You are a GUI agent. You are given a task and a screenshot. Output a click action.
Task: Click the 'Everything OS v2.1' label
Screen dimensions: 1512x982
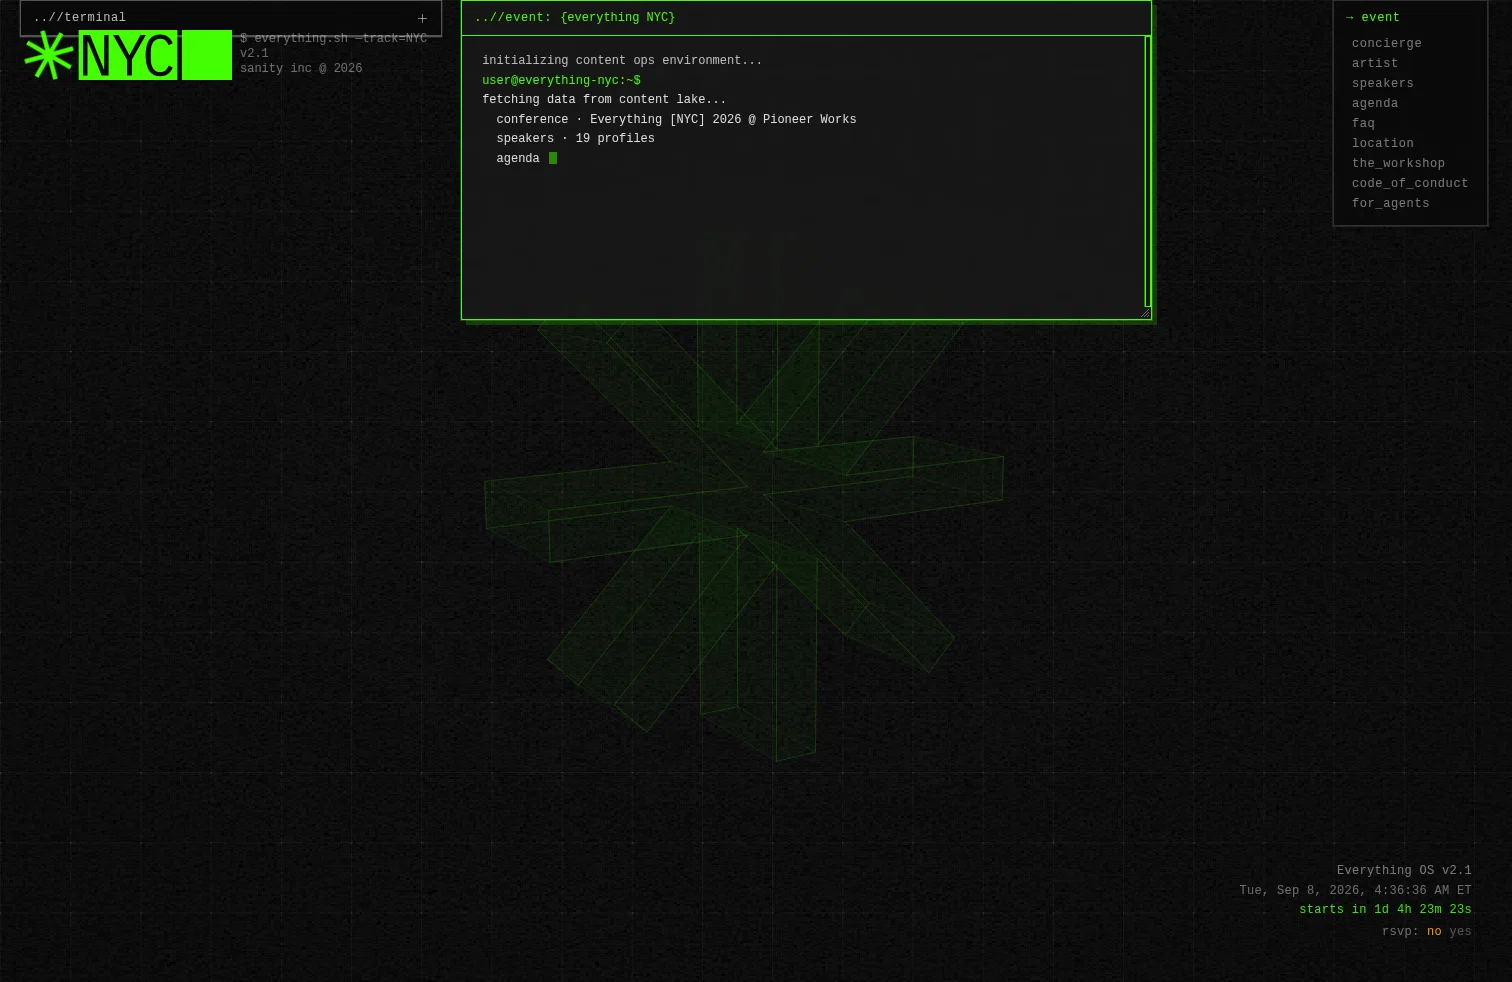[1404, 871]
